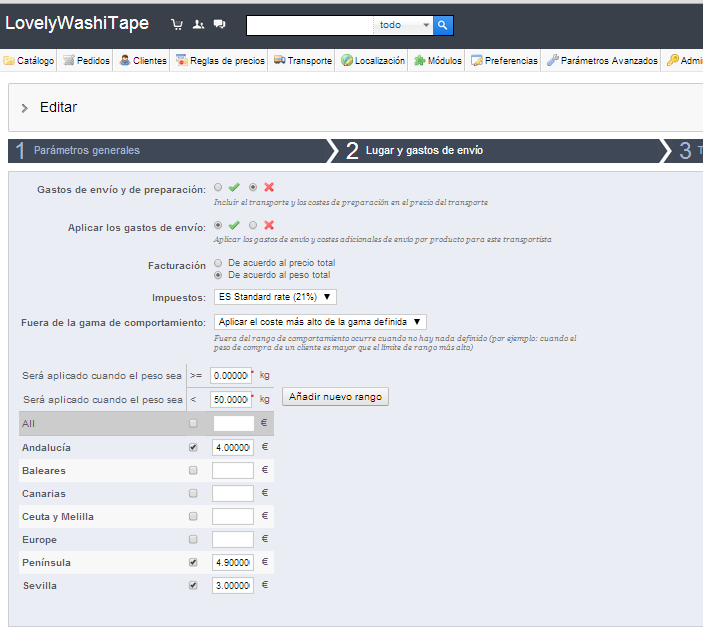The height and width of the screenshot is (629, 703).
Task: Click the LovelyWashiTape shop title
Action: coord(77,23)
